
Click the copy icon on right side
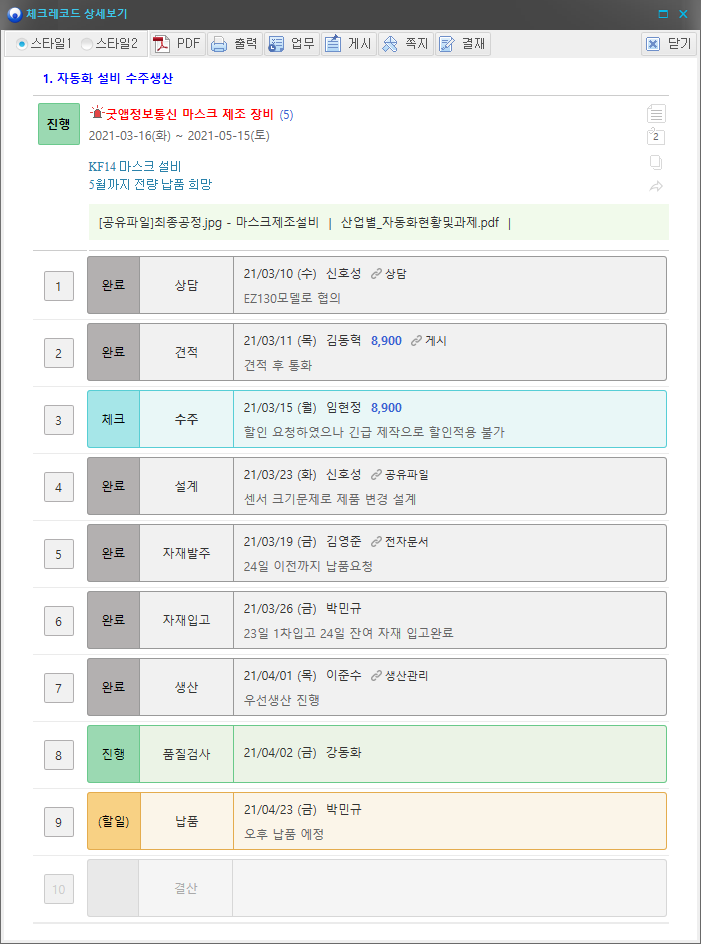click(656, 162)
